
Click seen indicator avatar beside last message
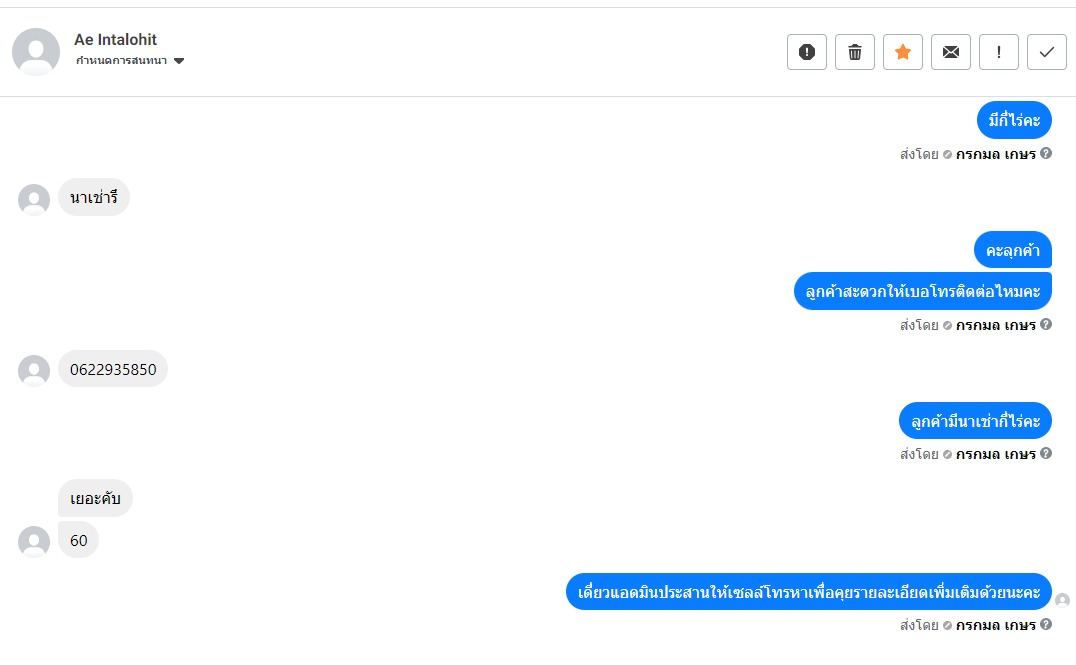click(1062, 600)
